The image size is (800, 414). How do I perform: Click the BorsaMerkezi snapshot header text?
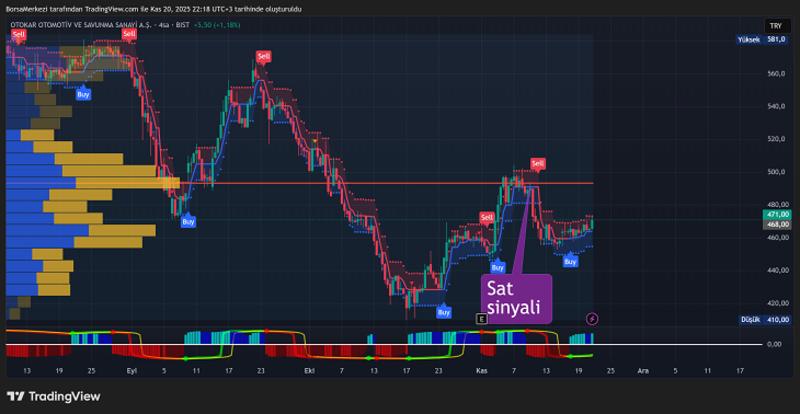tap(154, 9)
